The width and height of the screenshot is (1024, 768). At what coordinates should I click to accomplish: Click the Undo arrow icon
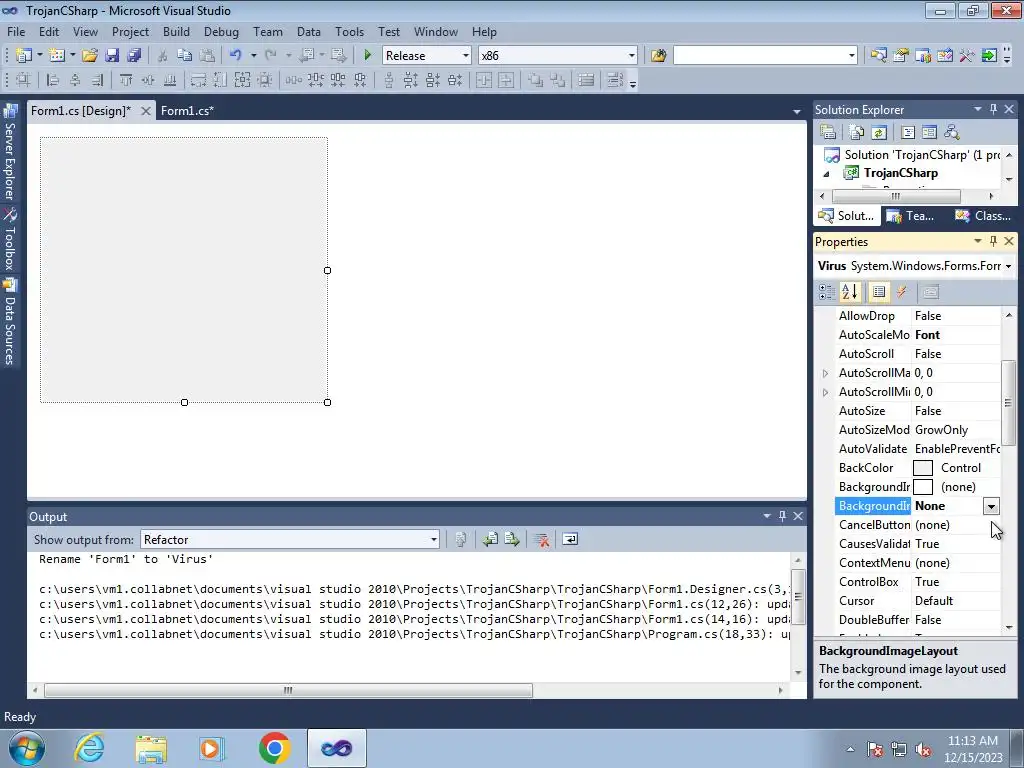pyautogui.click(x=236, y=56)
